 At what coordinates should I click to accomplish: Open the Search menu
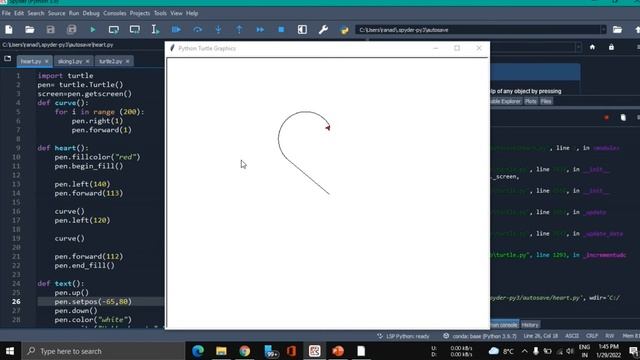coord(36,13)
